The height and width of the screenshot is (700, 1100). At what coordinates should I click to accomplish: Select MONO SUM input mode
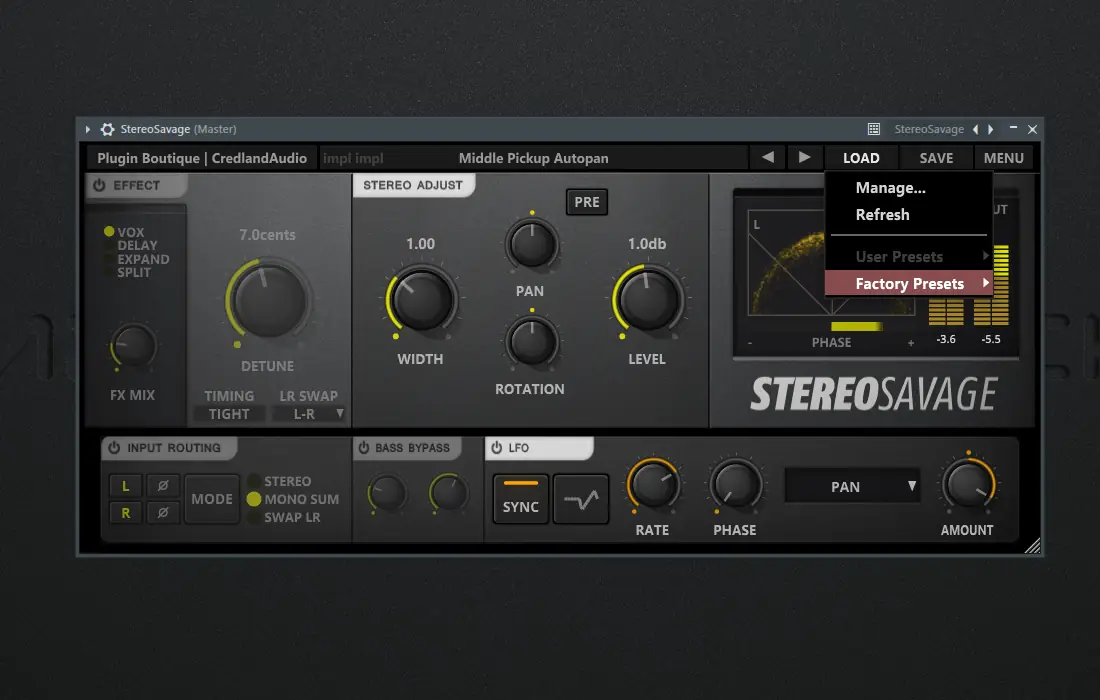[x=293, y=499]
